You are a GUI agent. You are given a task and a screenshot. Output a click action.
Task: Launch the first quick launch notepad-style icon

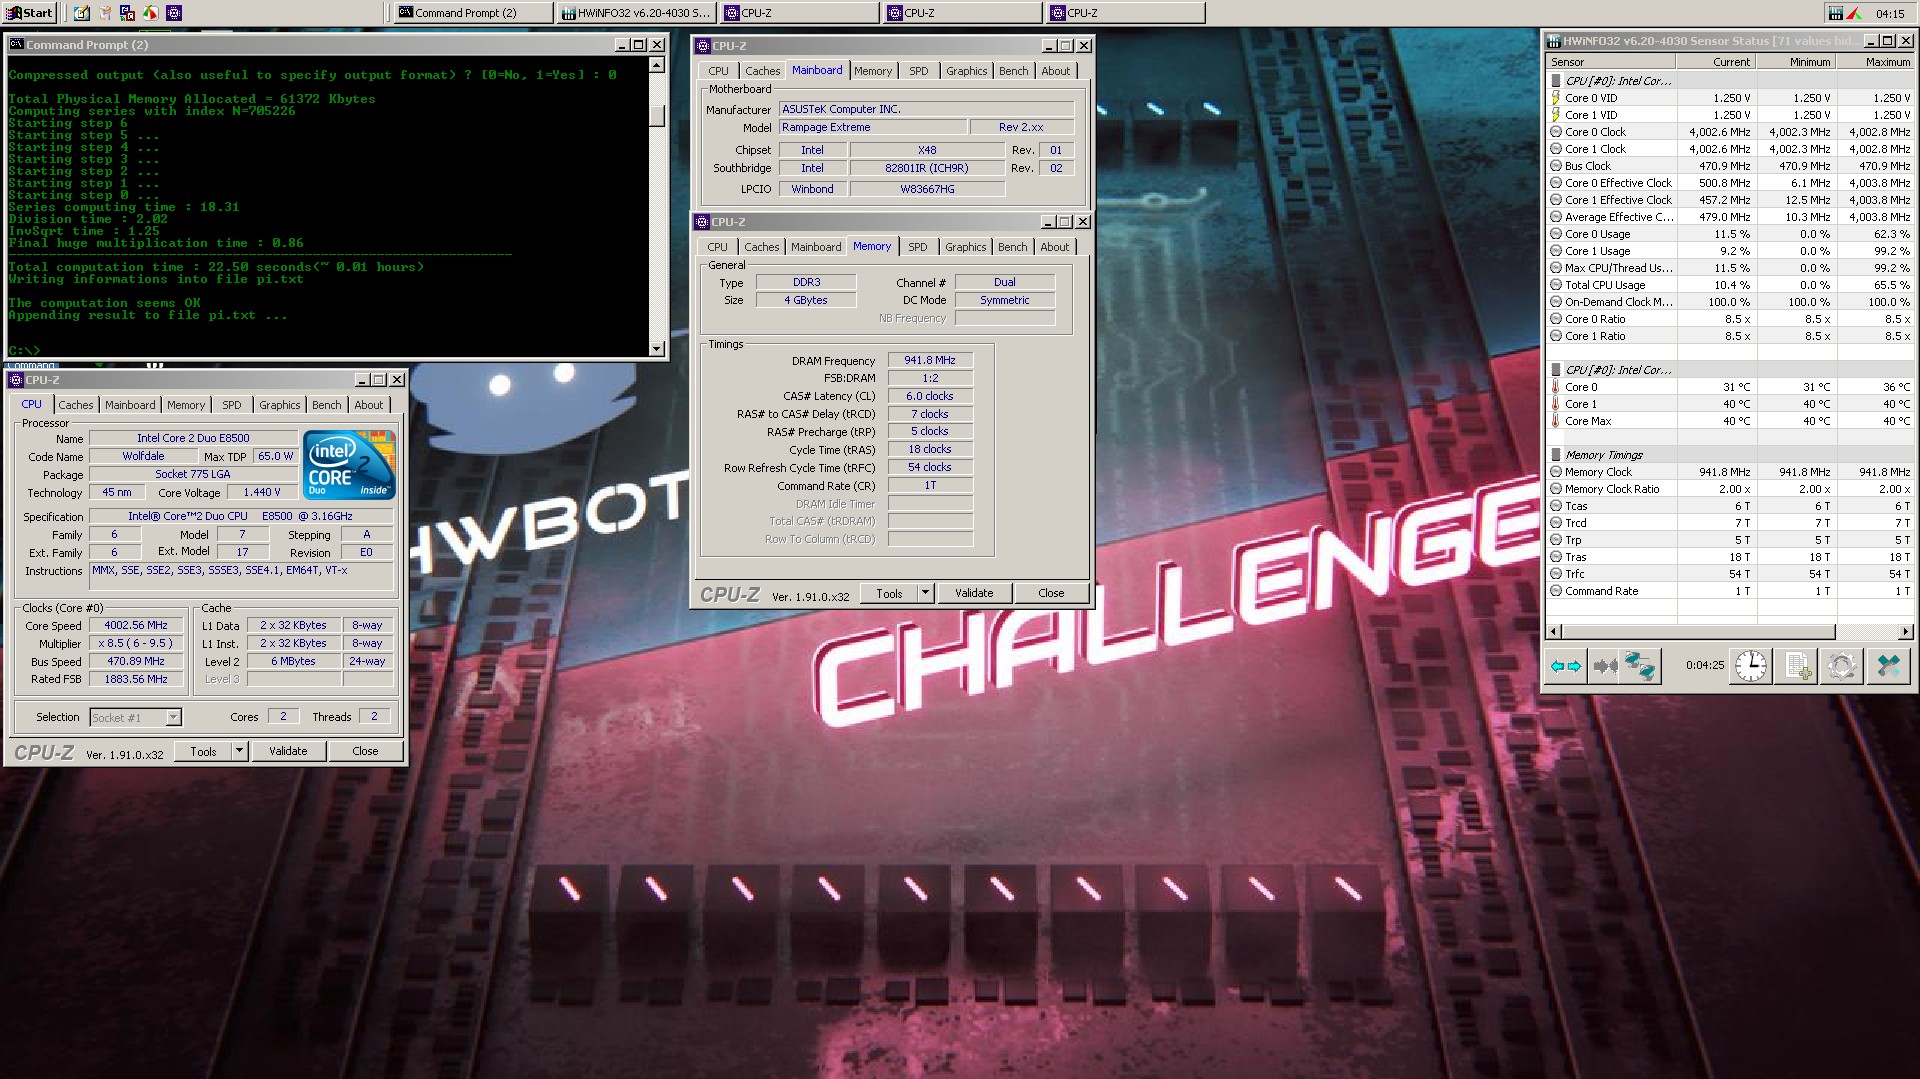pyautogui.click(x=82, y=13)
